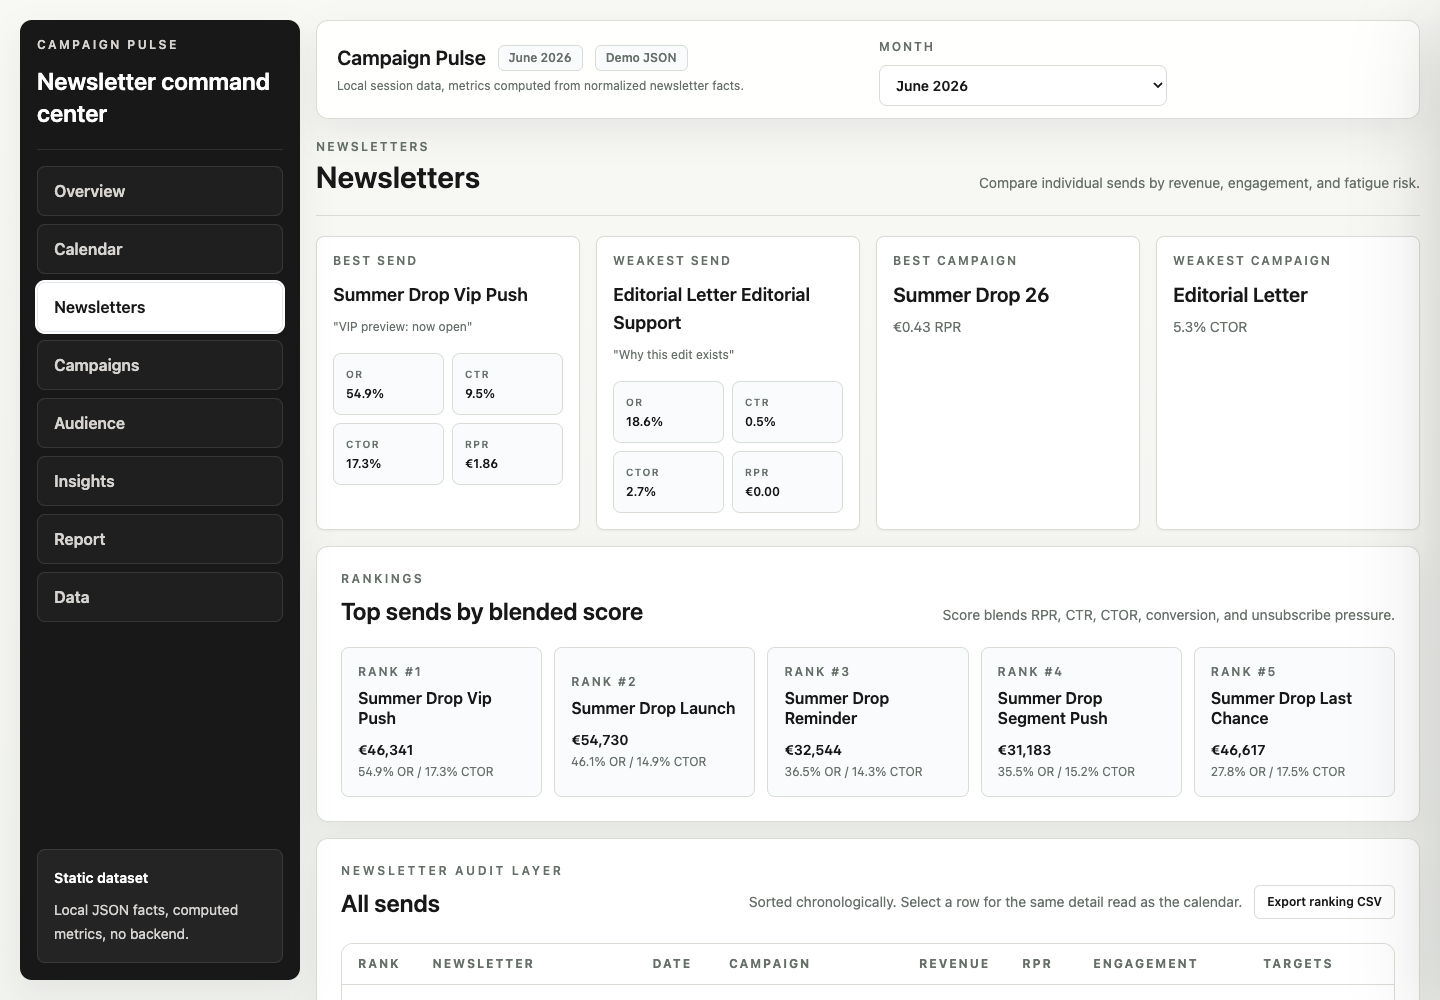The height and width of the screenshot is (1000, 1440).
Task: Click the OR 18.6% metric tile
Action: (x=668, y=412)
